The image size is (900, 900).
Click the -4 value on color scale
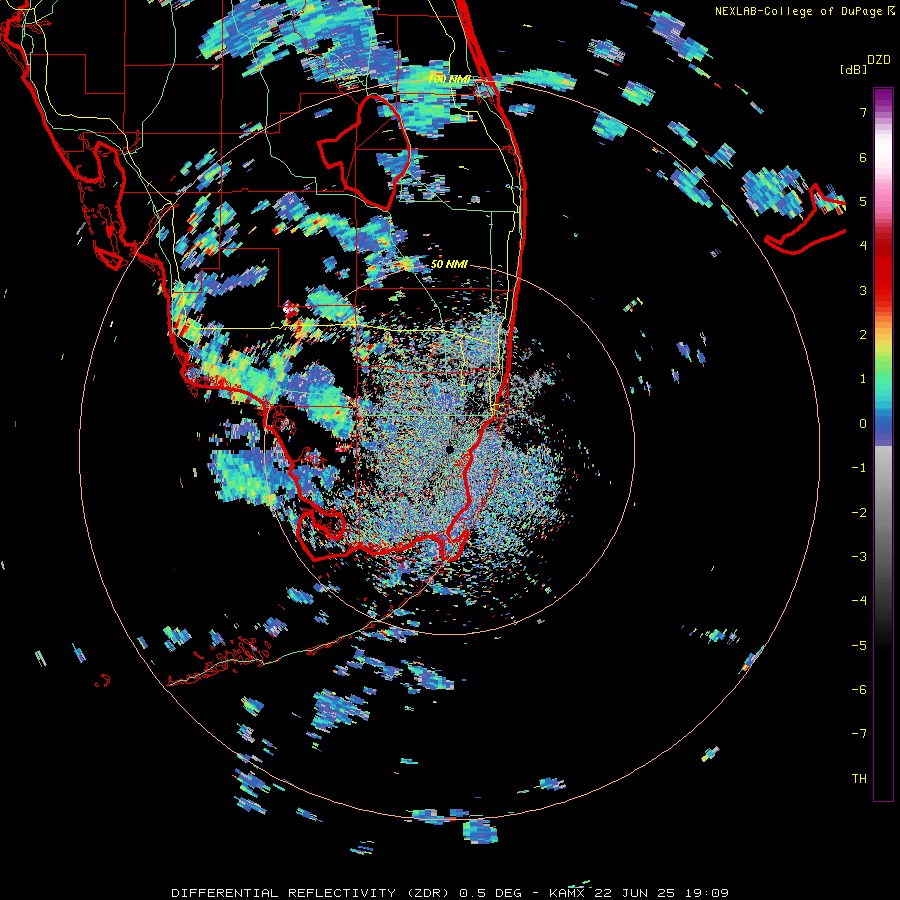click(x=859, y=601)
